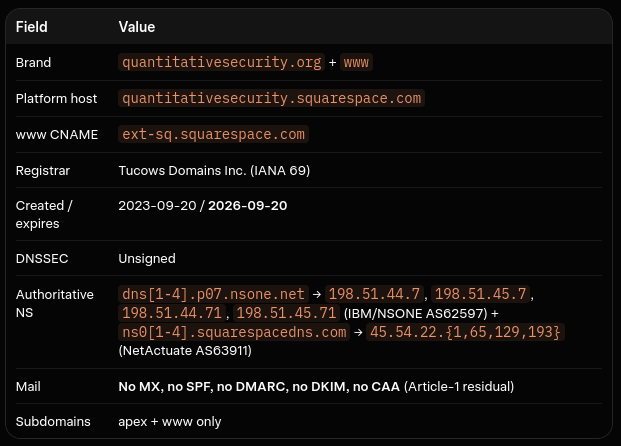Select the 'Created / expires' field label

point(44,215)
